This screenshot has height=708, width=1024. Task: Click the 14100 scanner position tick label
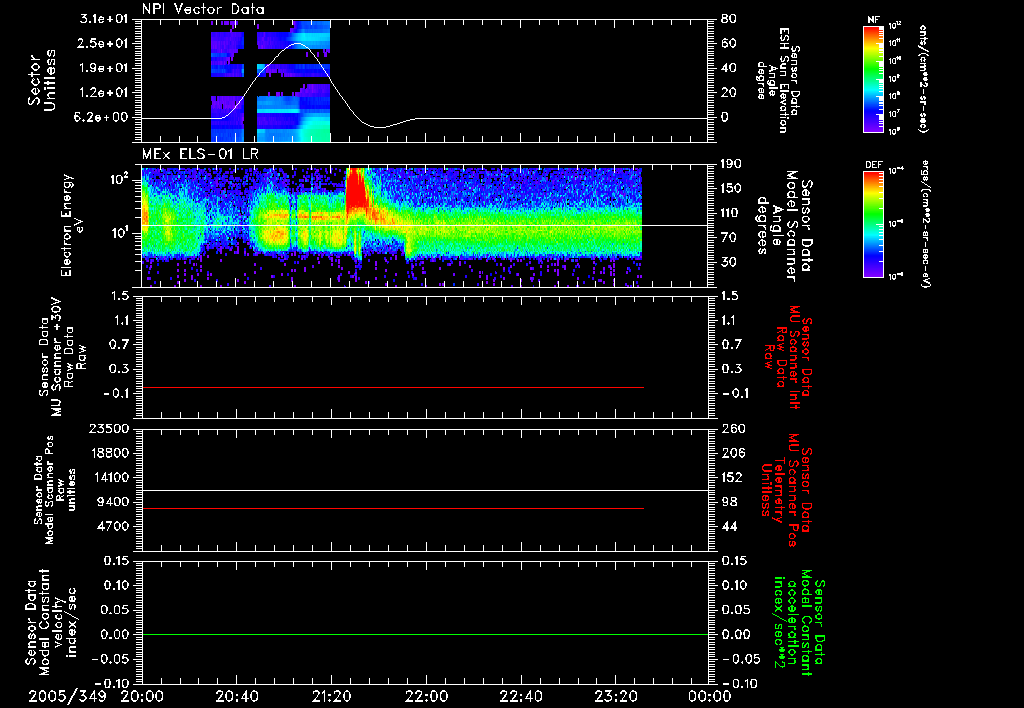(x=109, y=477)
